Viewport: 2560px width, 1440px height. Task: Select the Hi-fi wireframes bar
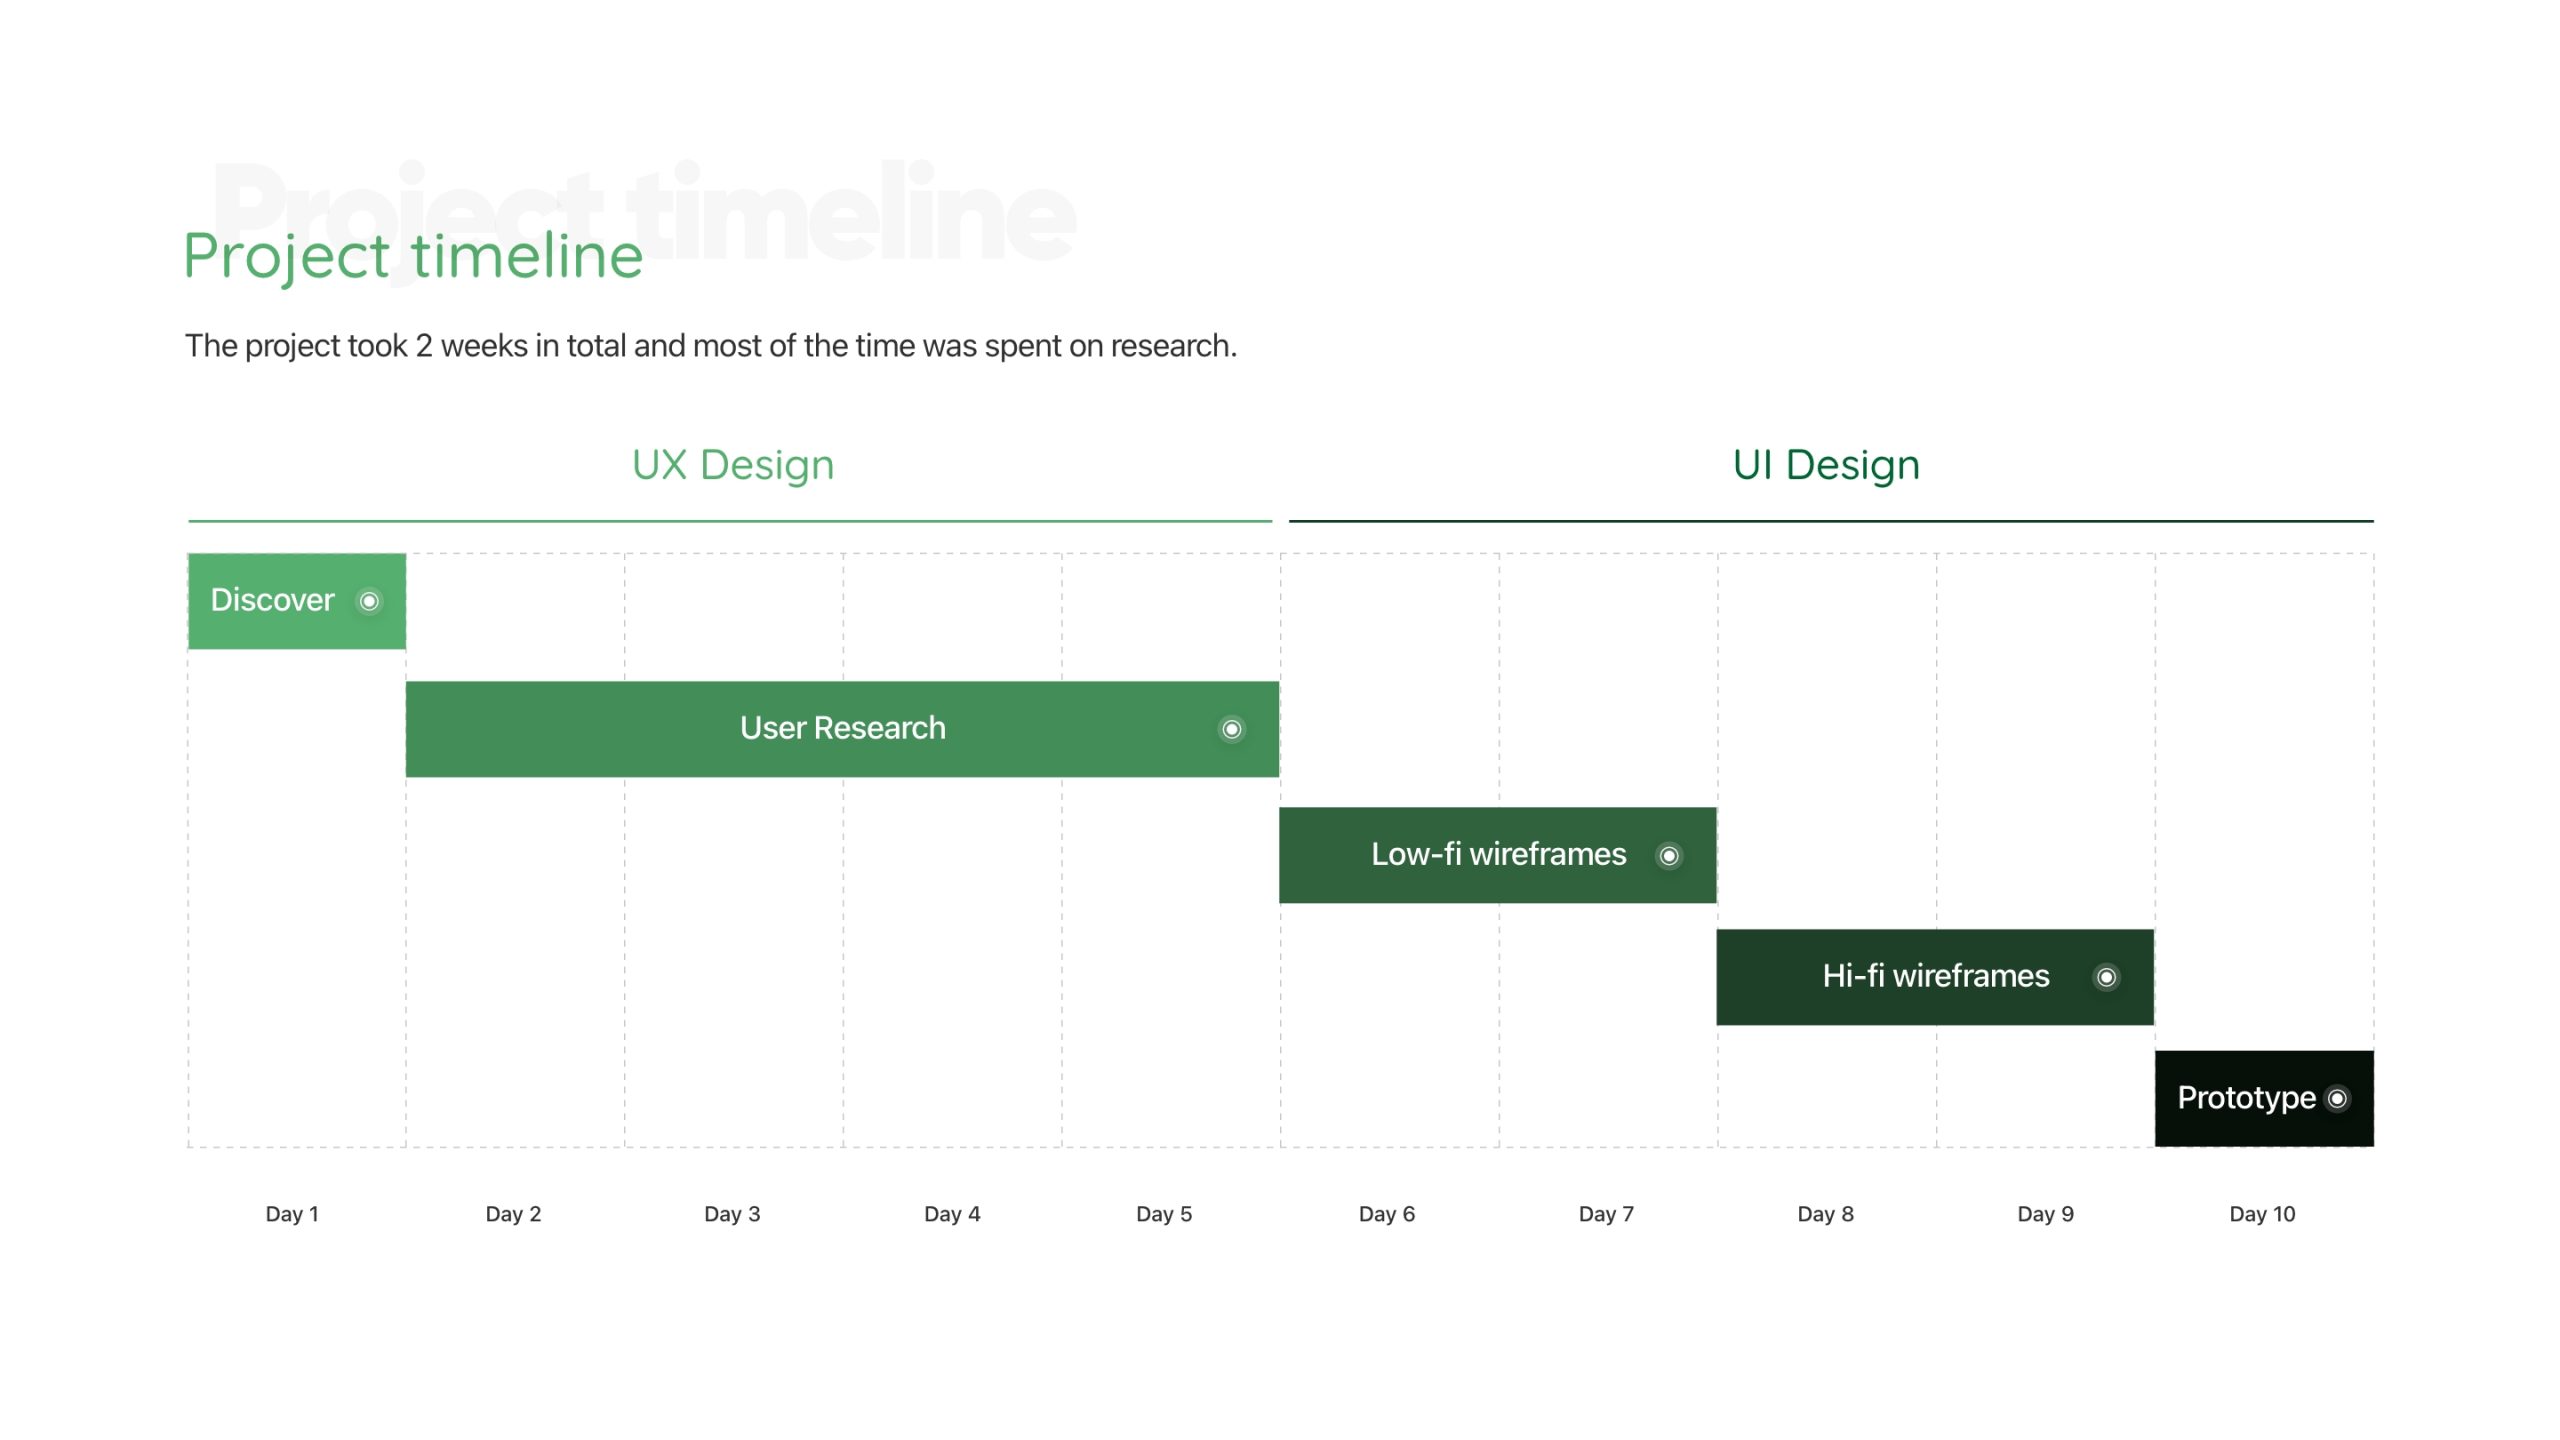pos(1934,977)
